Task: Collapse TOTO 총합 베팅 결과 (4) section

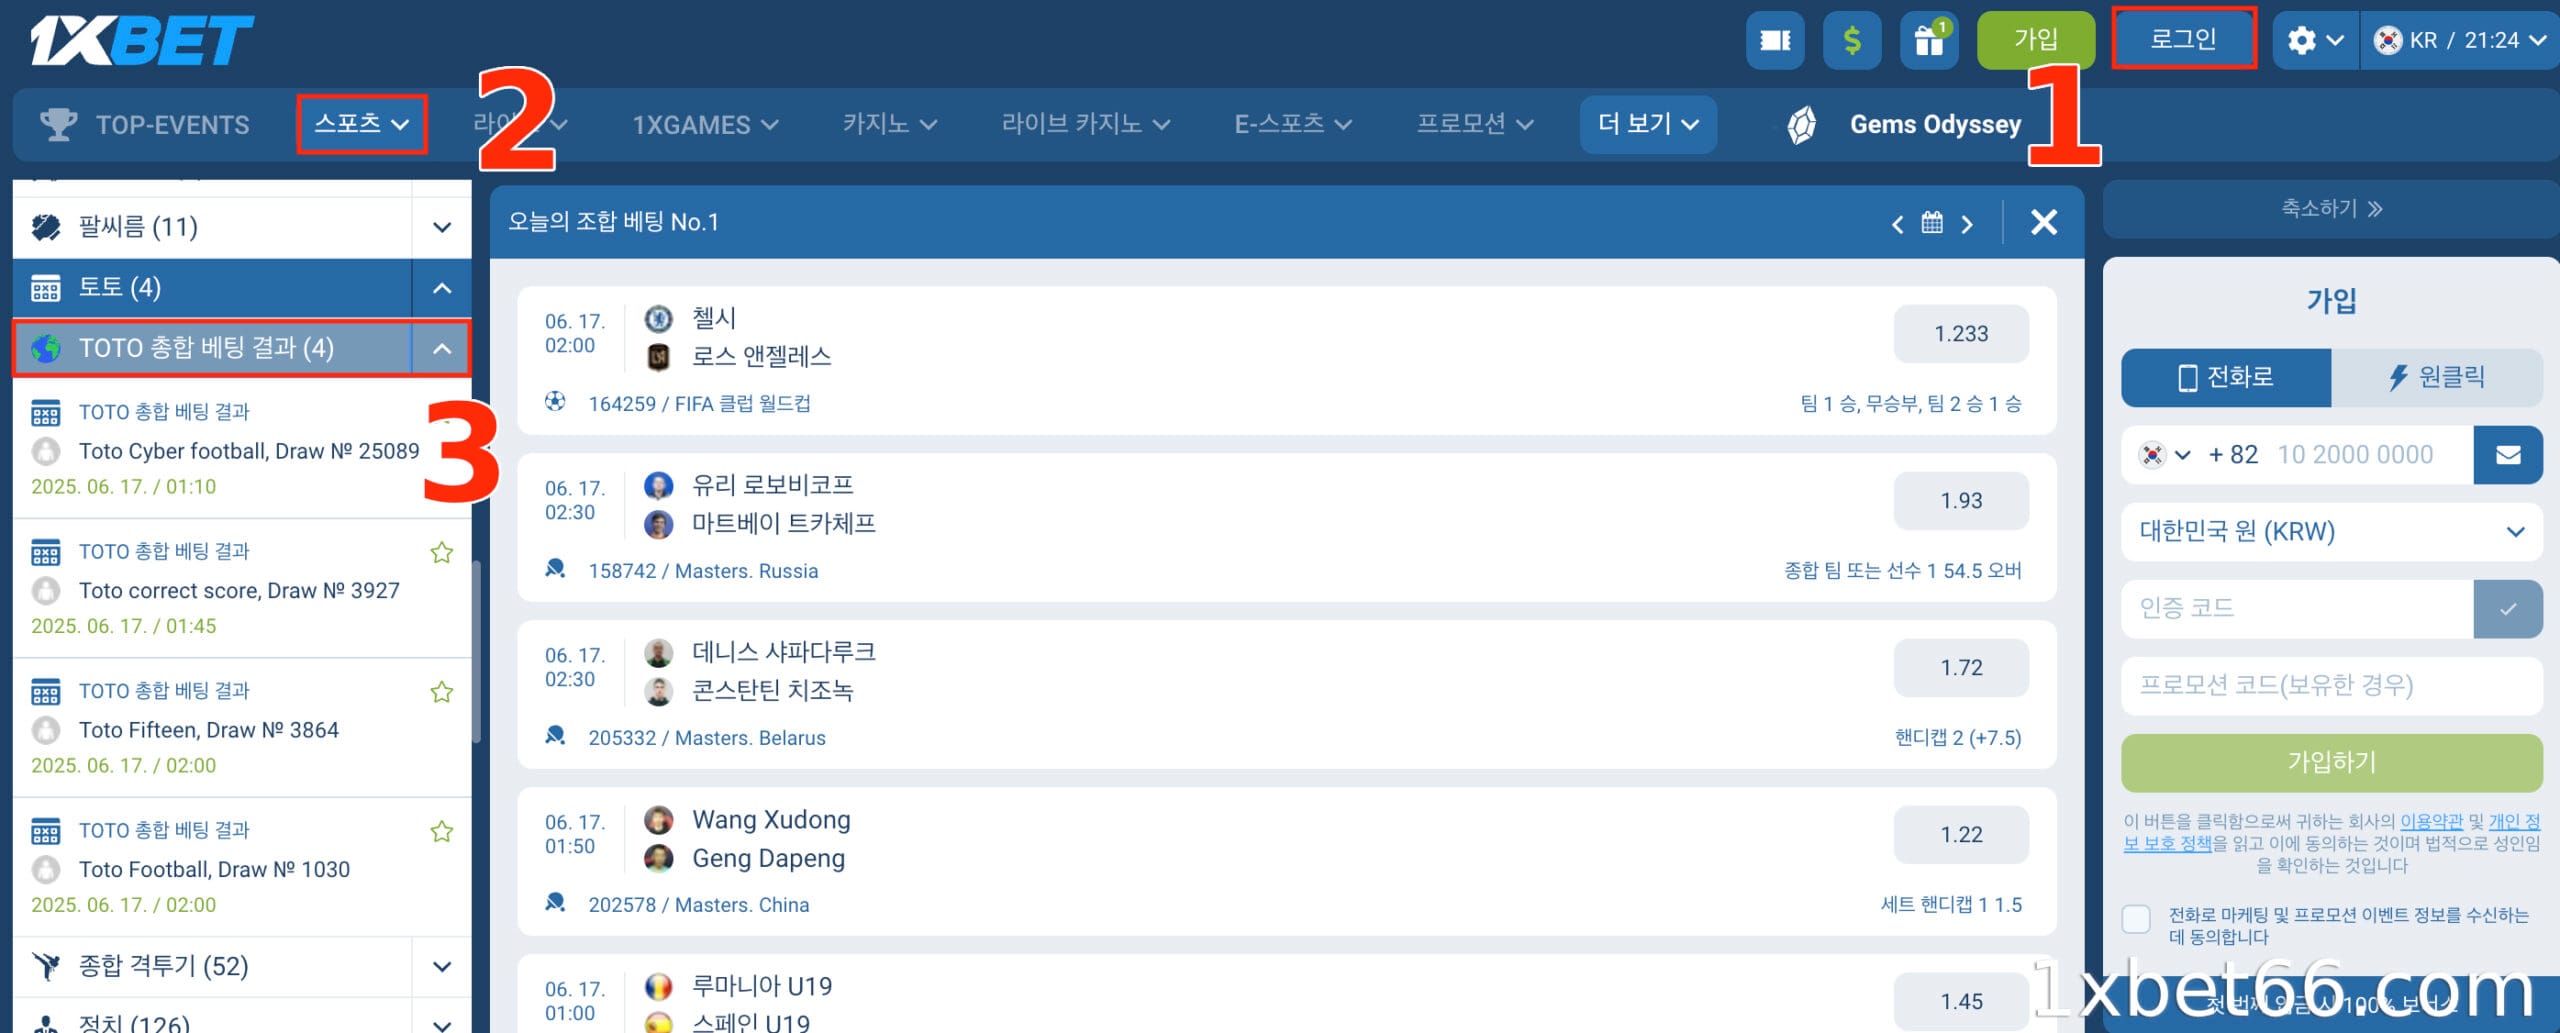Action: point(441,349)
